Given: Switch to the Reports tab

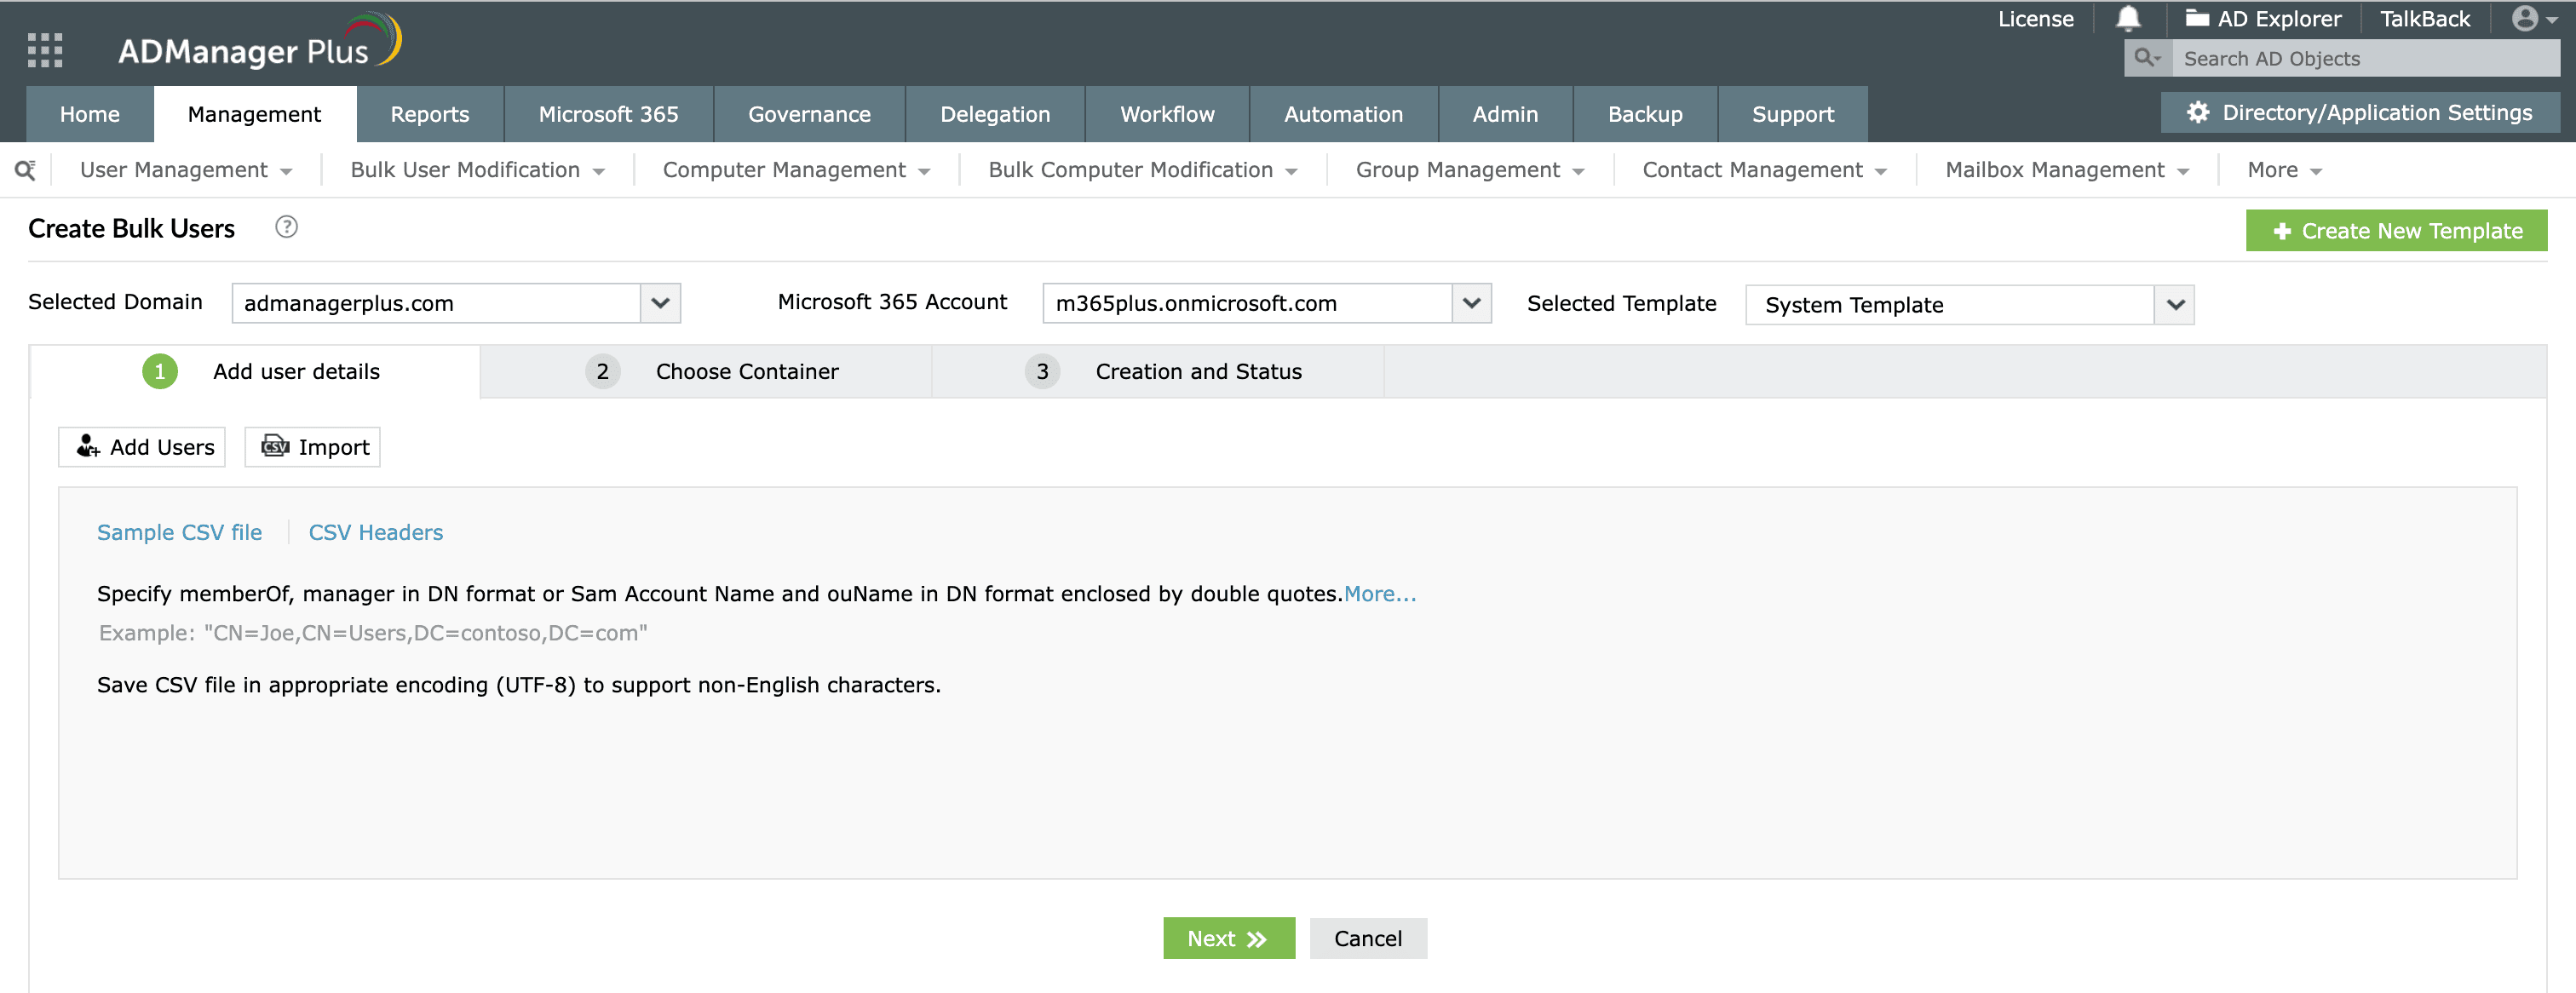Looking at the screenshot, I should pos(429,115).
